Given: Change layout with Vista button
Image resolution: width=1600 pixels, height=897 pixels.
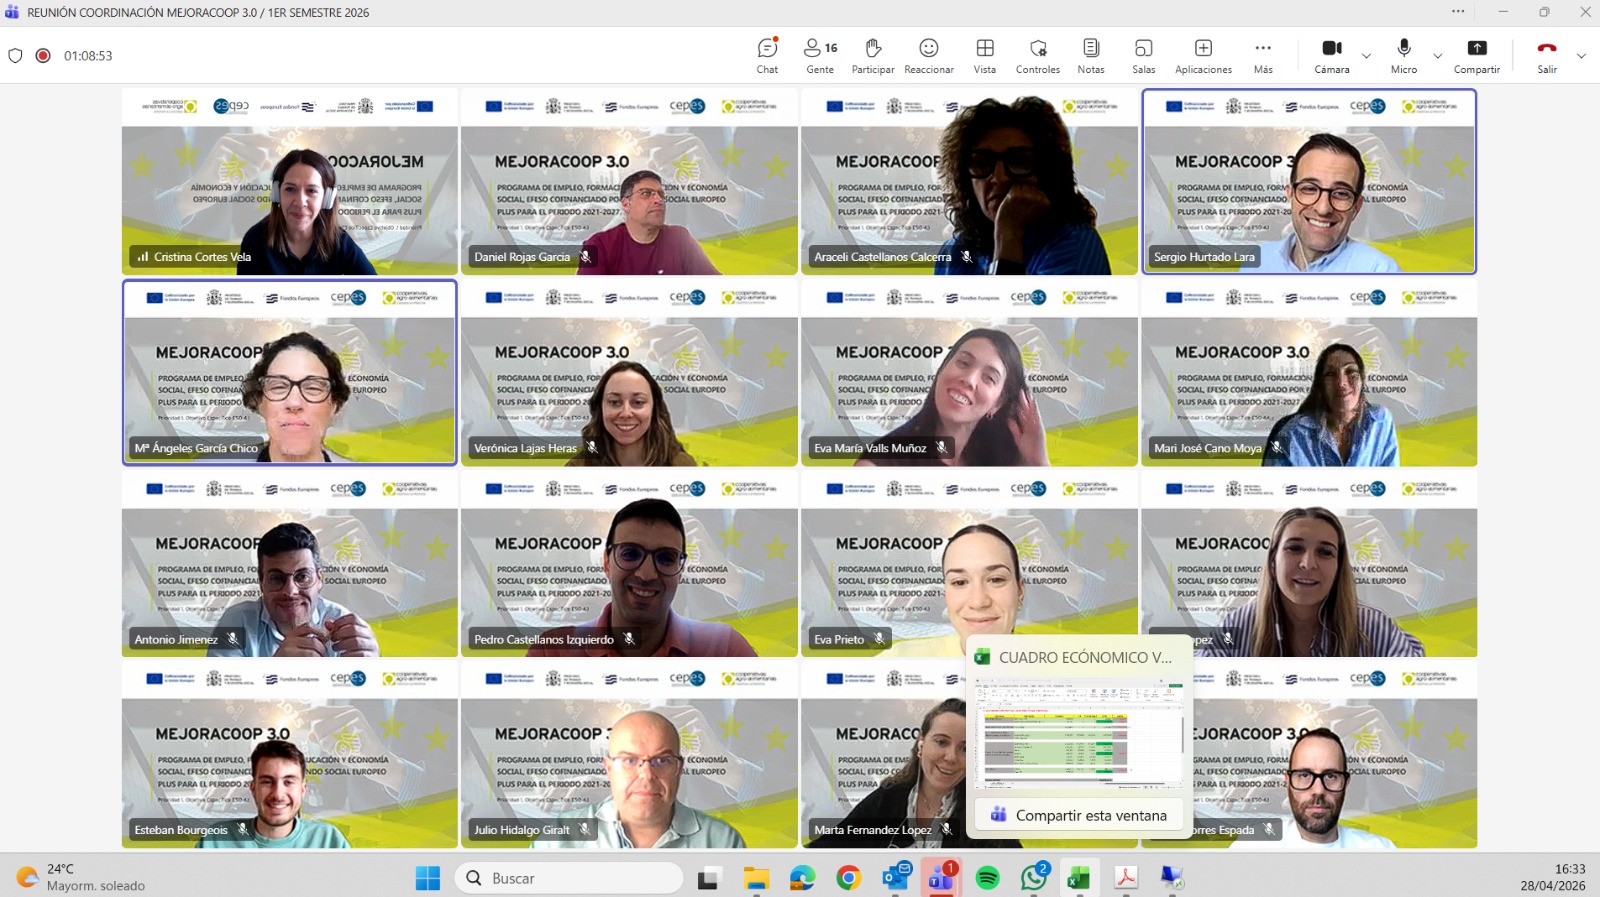Looking at the screenshot, I should click(x=984, y=55).
